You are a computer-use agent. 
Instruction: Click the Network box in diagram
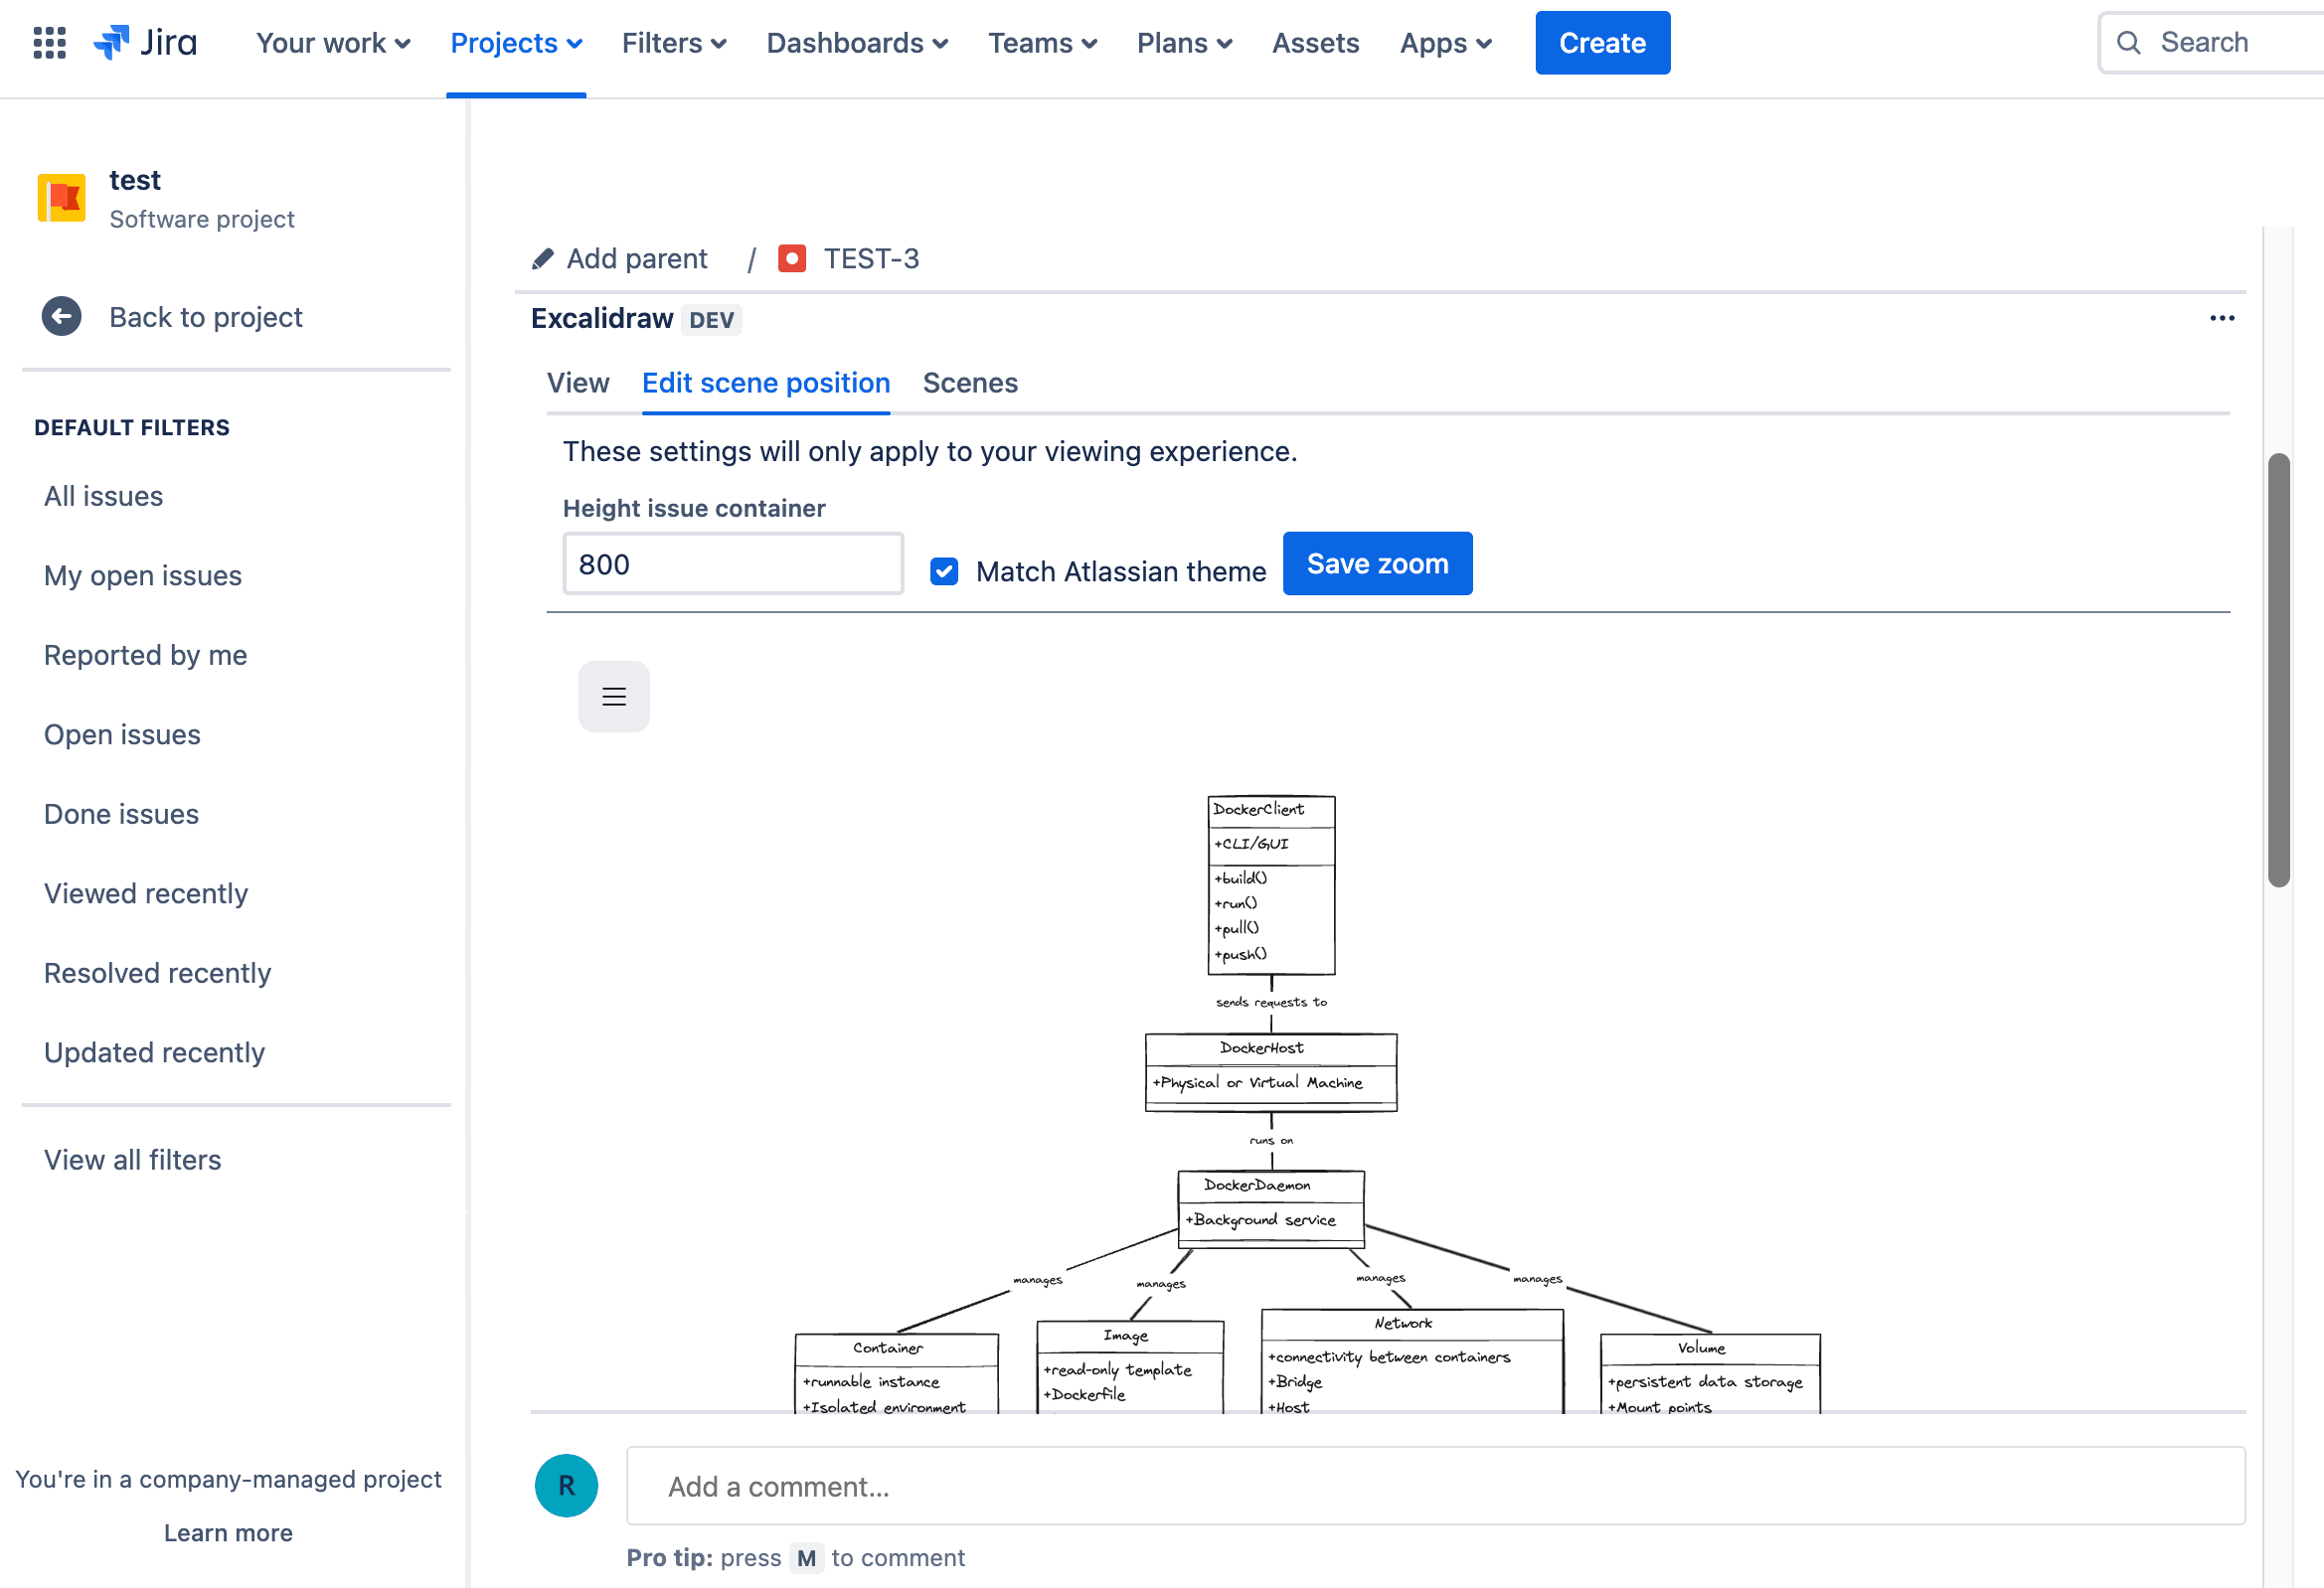1412,1361
